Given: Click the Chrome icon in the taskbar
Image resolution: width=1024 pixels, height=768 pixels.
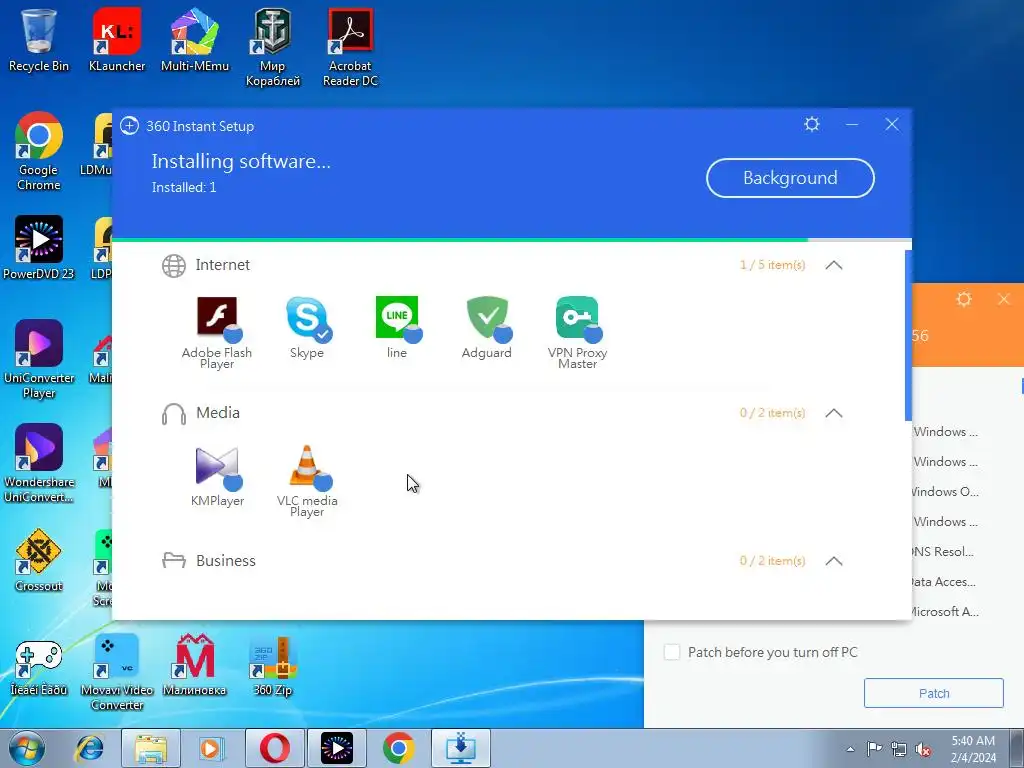Looking at the screenshot, I should click(x=398, y=748).
